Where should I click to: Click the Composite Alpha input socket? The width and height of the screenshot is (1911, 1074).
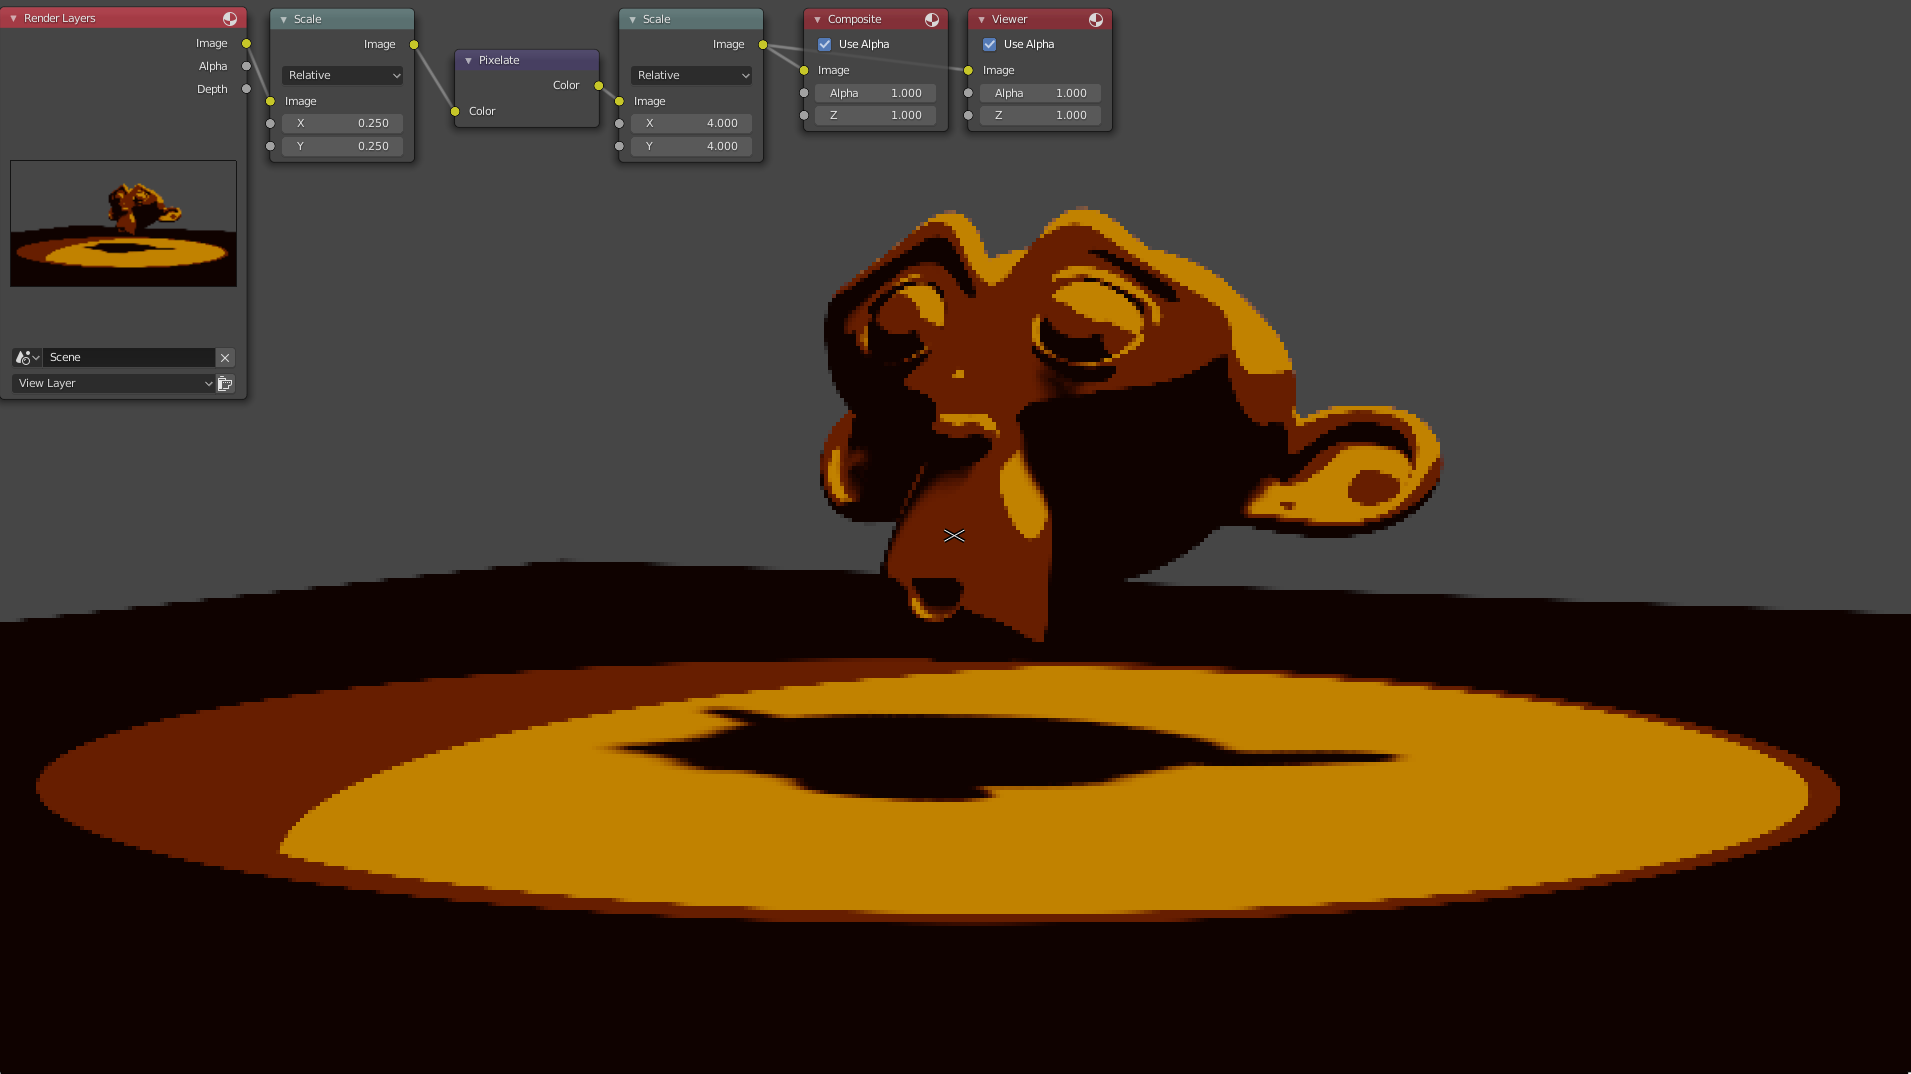click(x=804, y=93)
